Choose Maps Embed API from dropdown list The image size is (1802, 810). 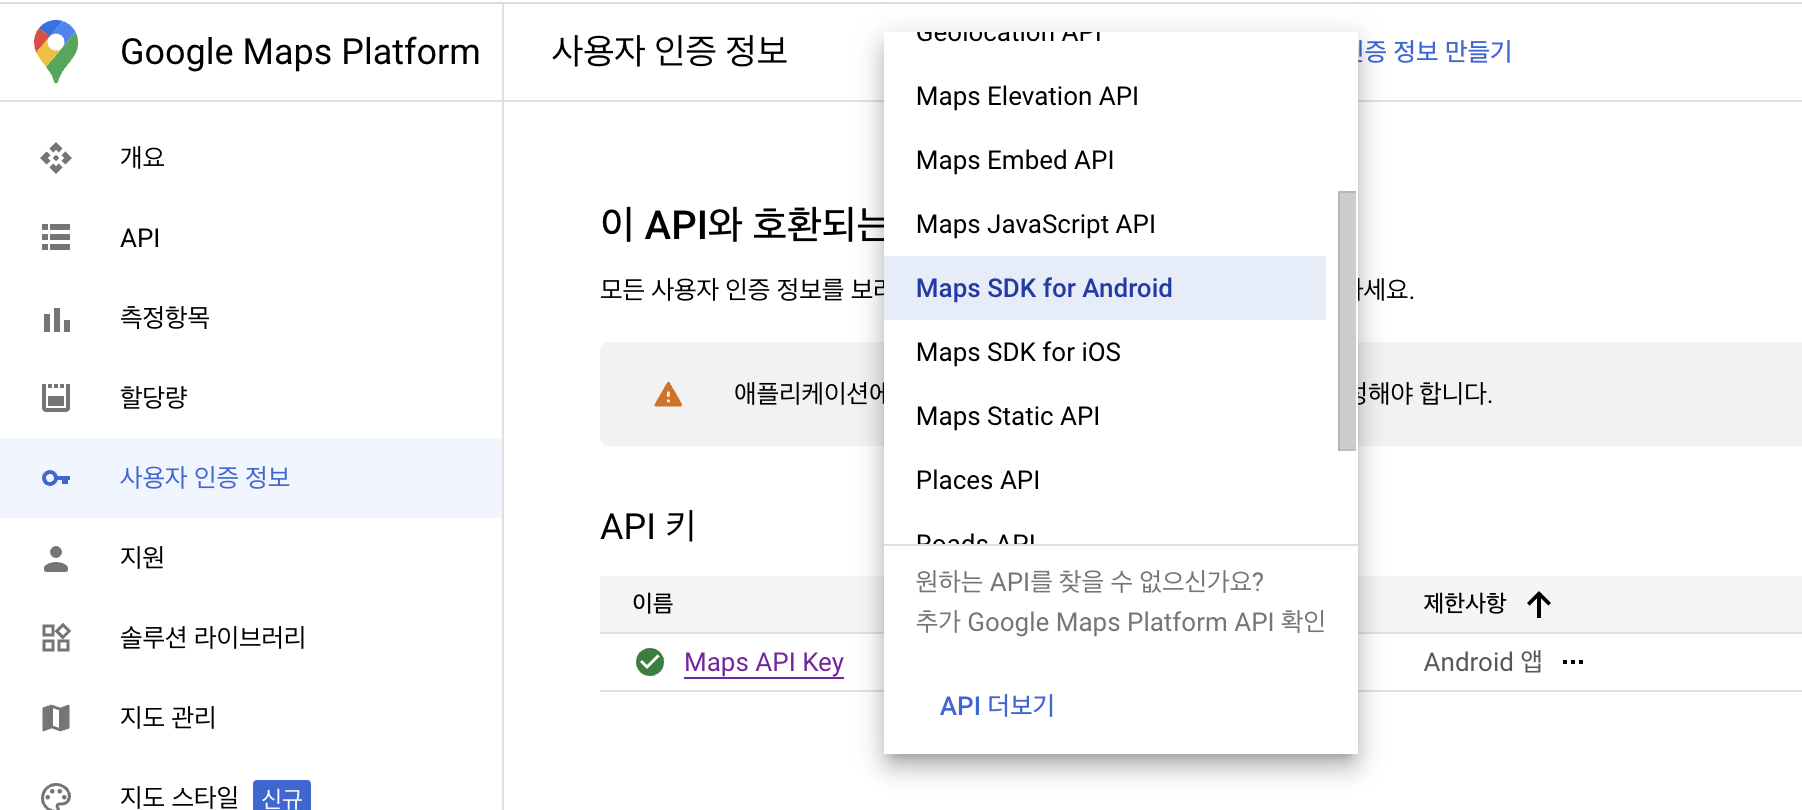[x=1105, y=160]
